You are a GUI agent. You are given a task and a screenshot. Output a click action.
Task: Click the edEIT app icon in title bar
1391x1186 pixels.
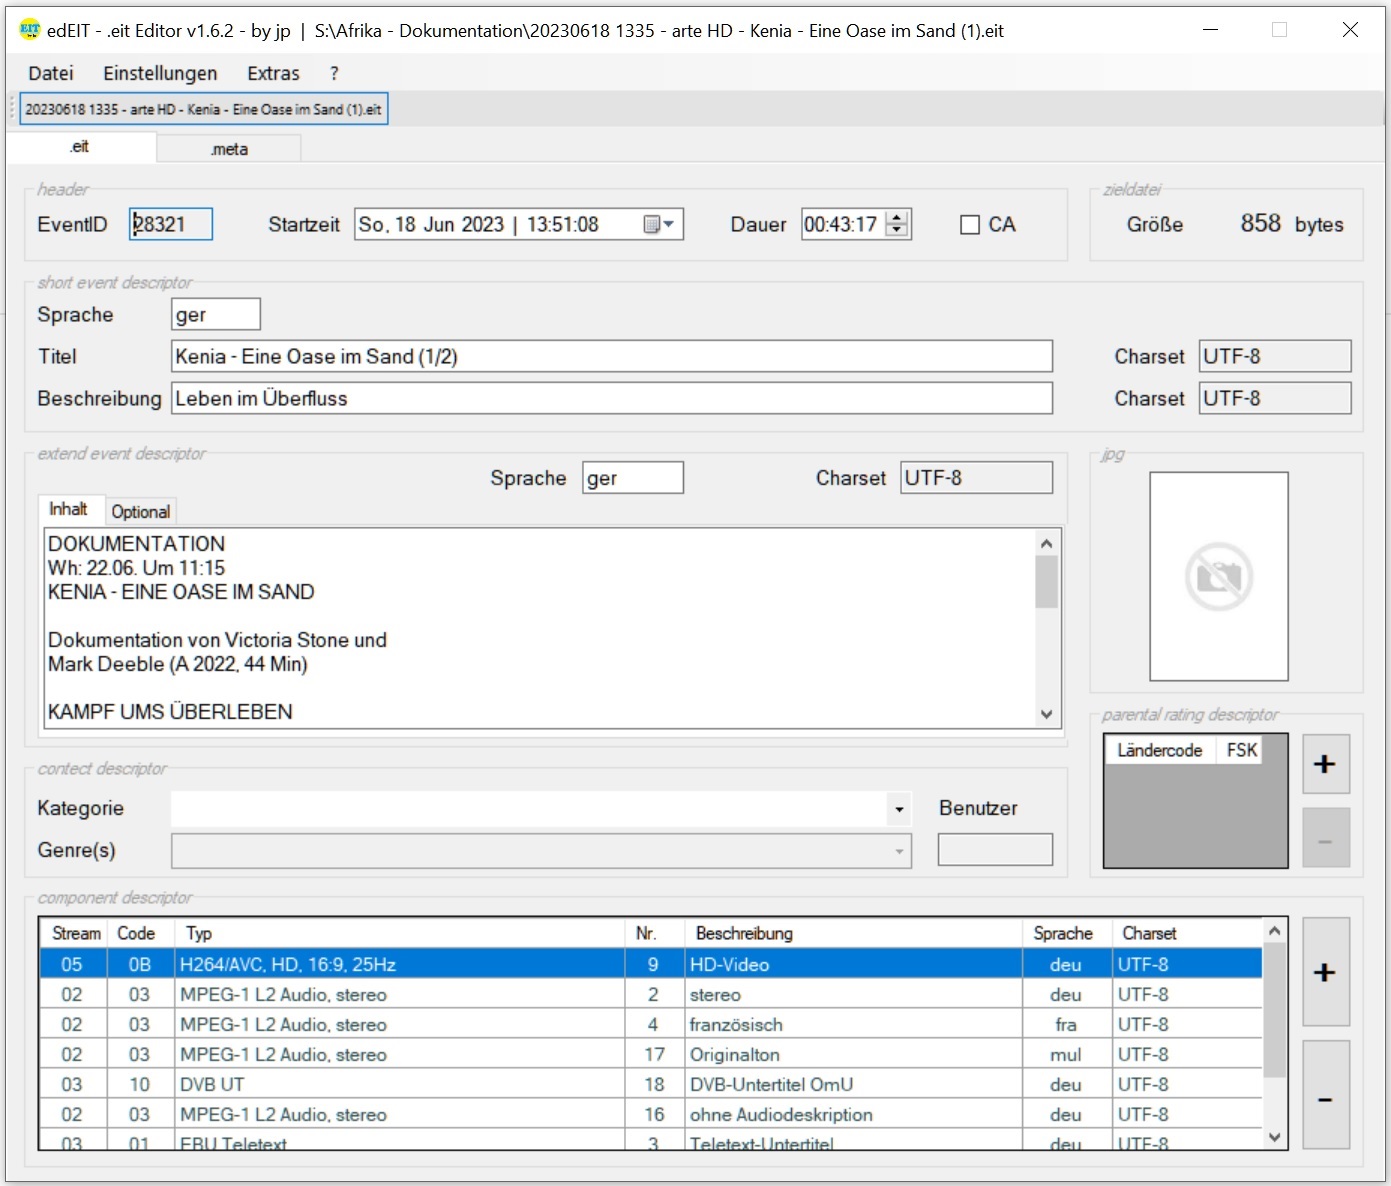point(30,30)
